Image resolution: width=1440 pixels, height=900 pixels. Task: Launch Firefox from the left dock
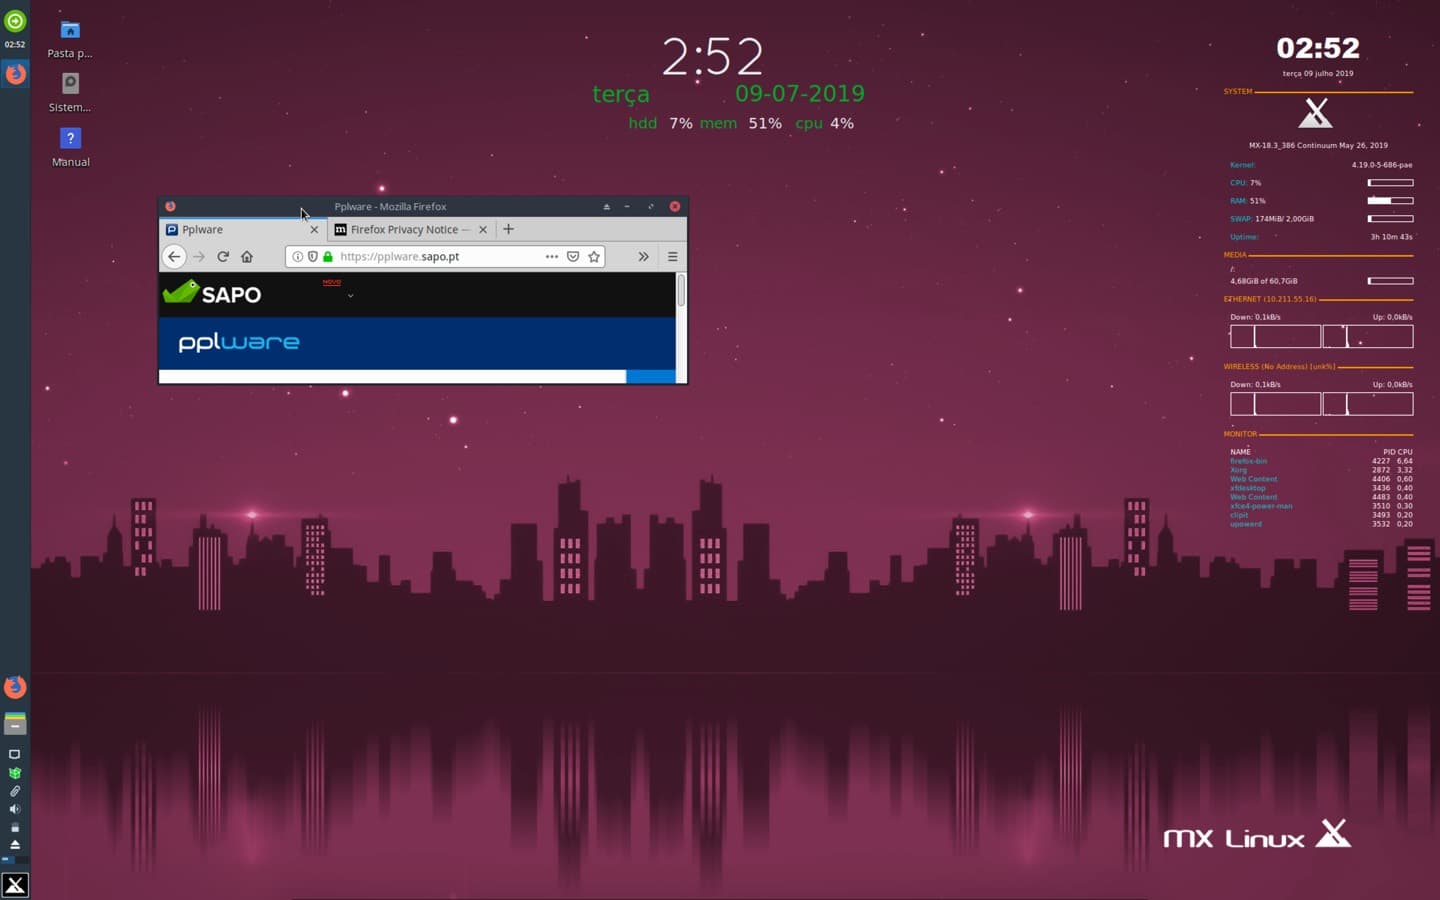pos(14,687)
